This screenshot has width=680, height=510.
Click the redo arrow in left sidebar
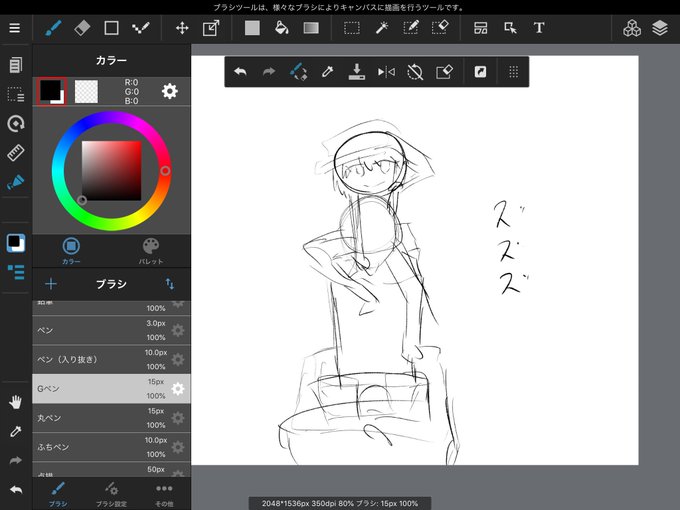click(16, 461)
